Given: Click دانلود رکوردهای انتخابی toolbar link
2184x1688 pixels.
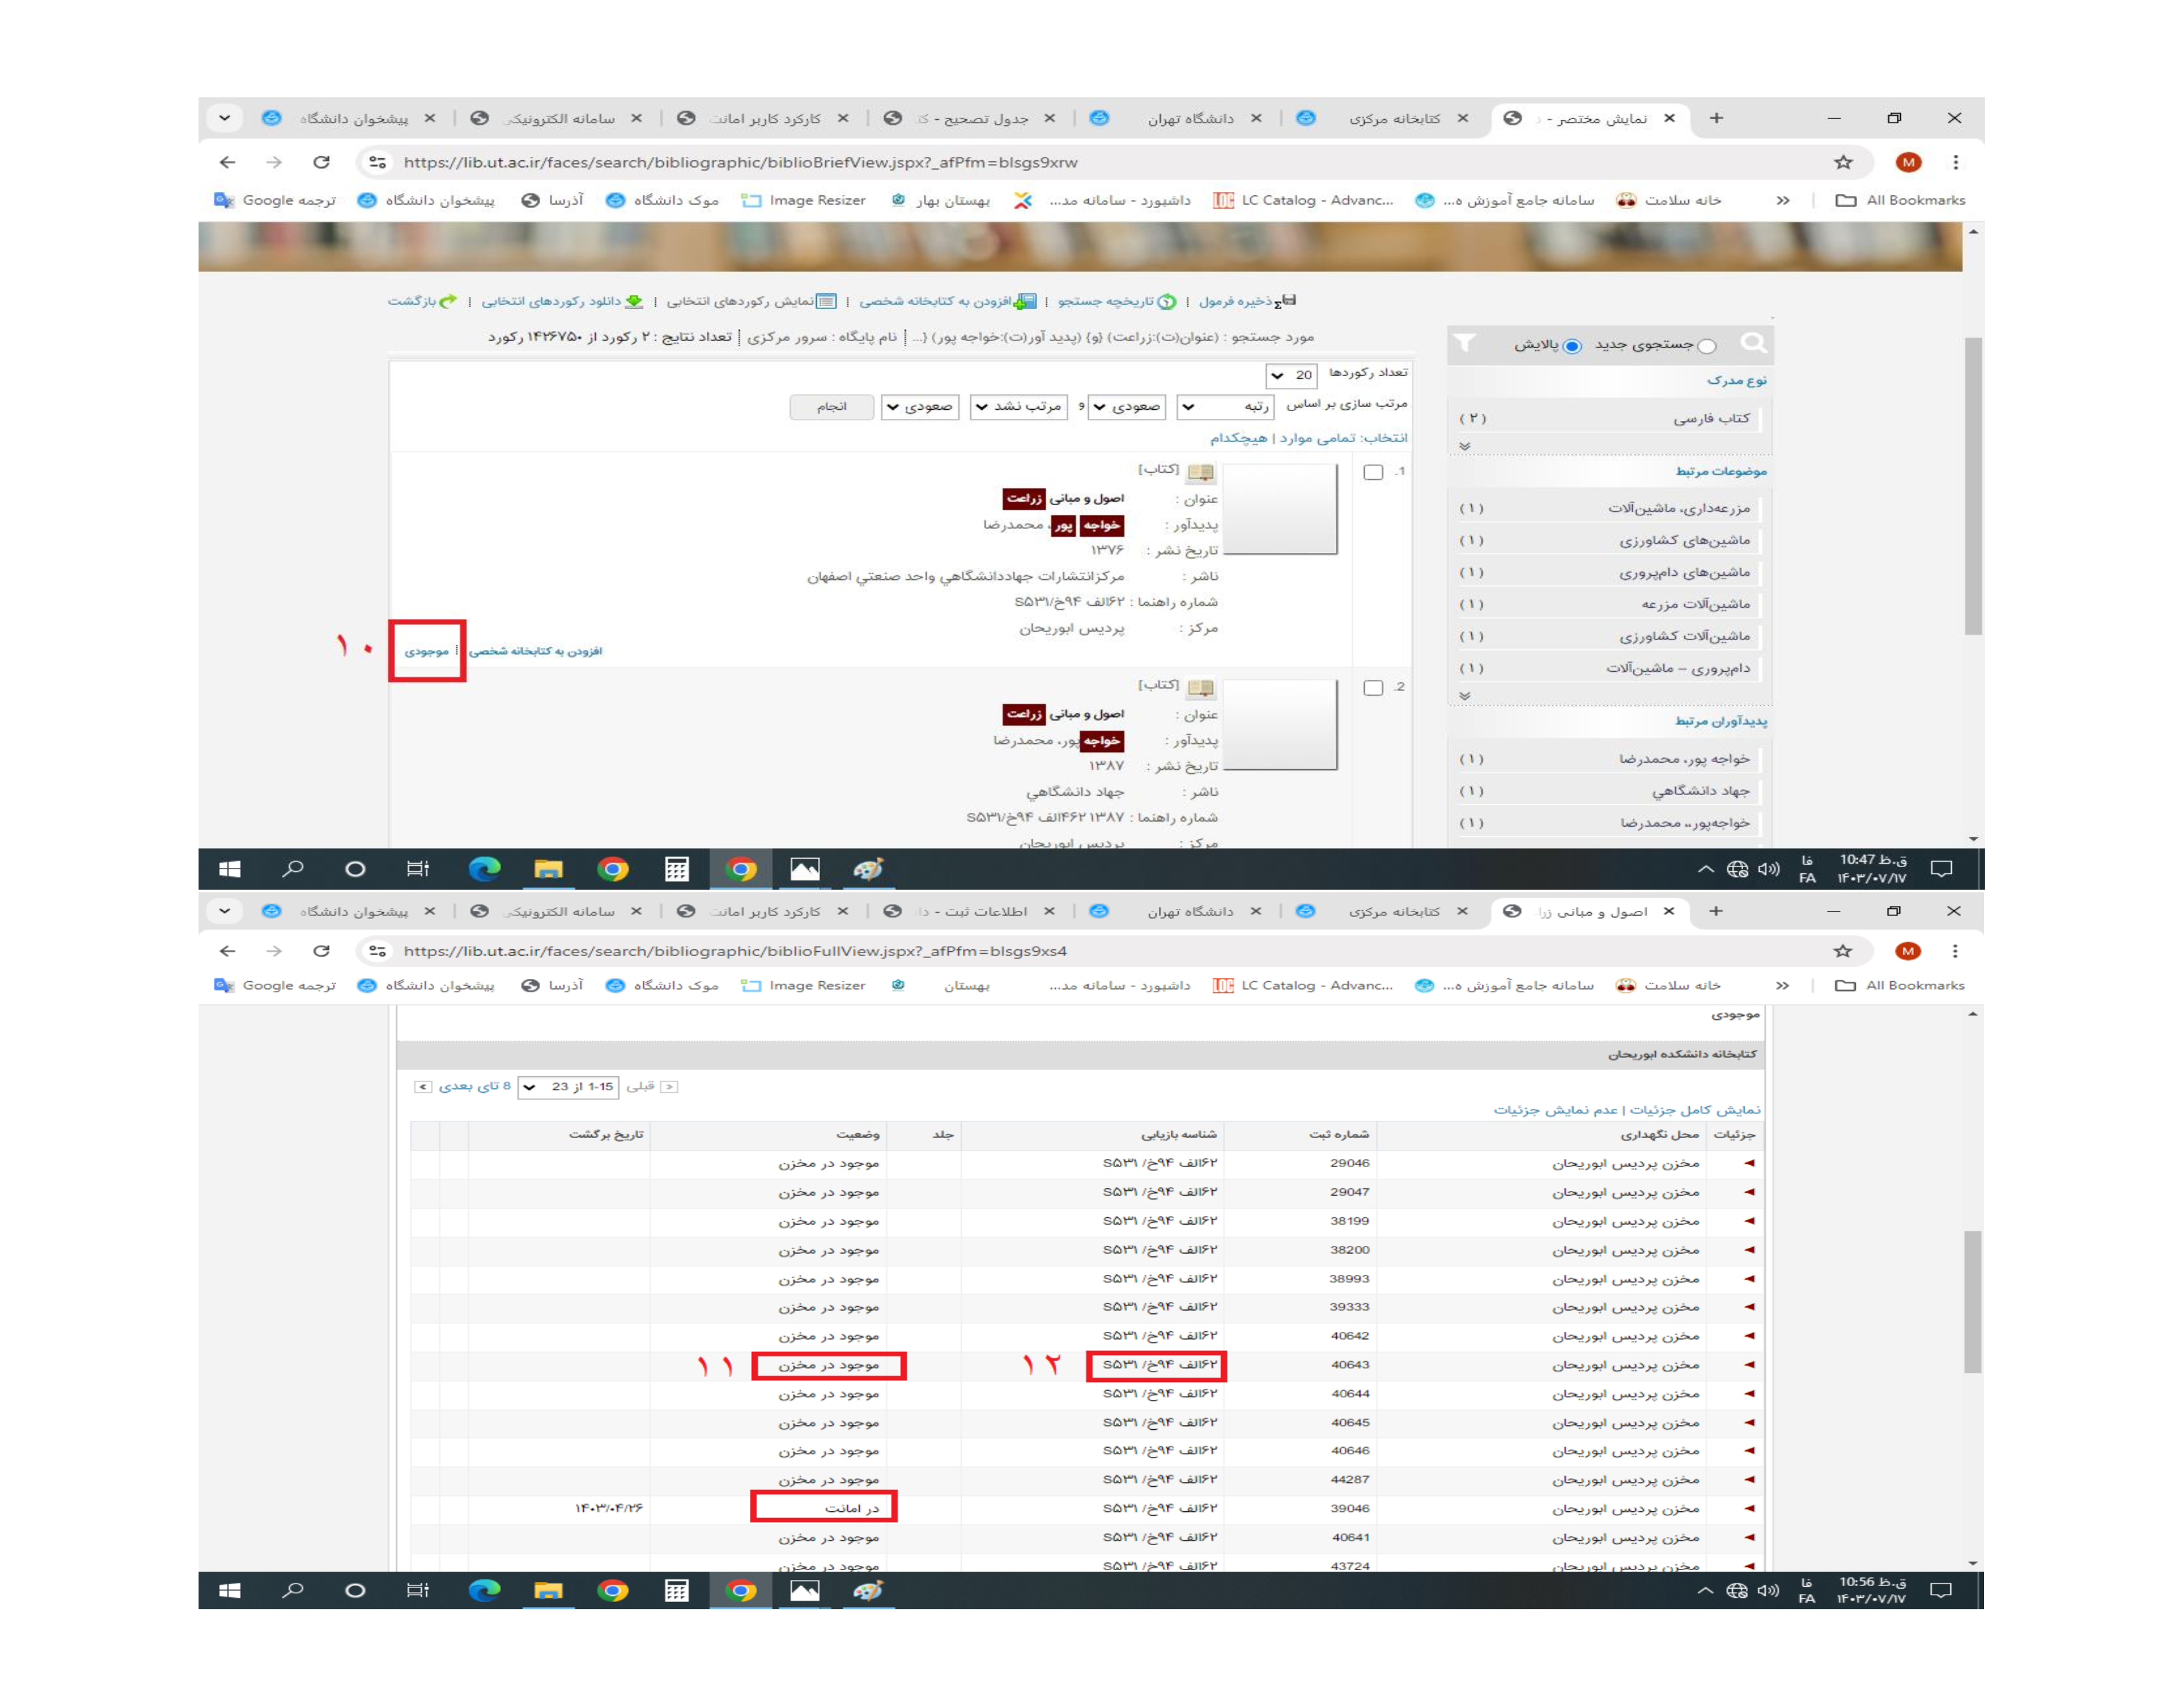Looking at the screenshot, I should coord(562,301).
